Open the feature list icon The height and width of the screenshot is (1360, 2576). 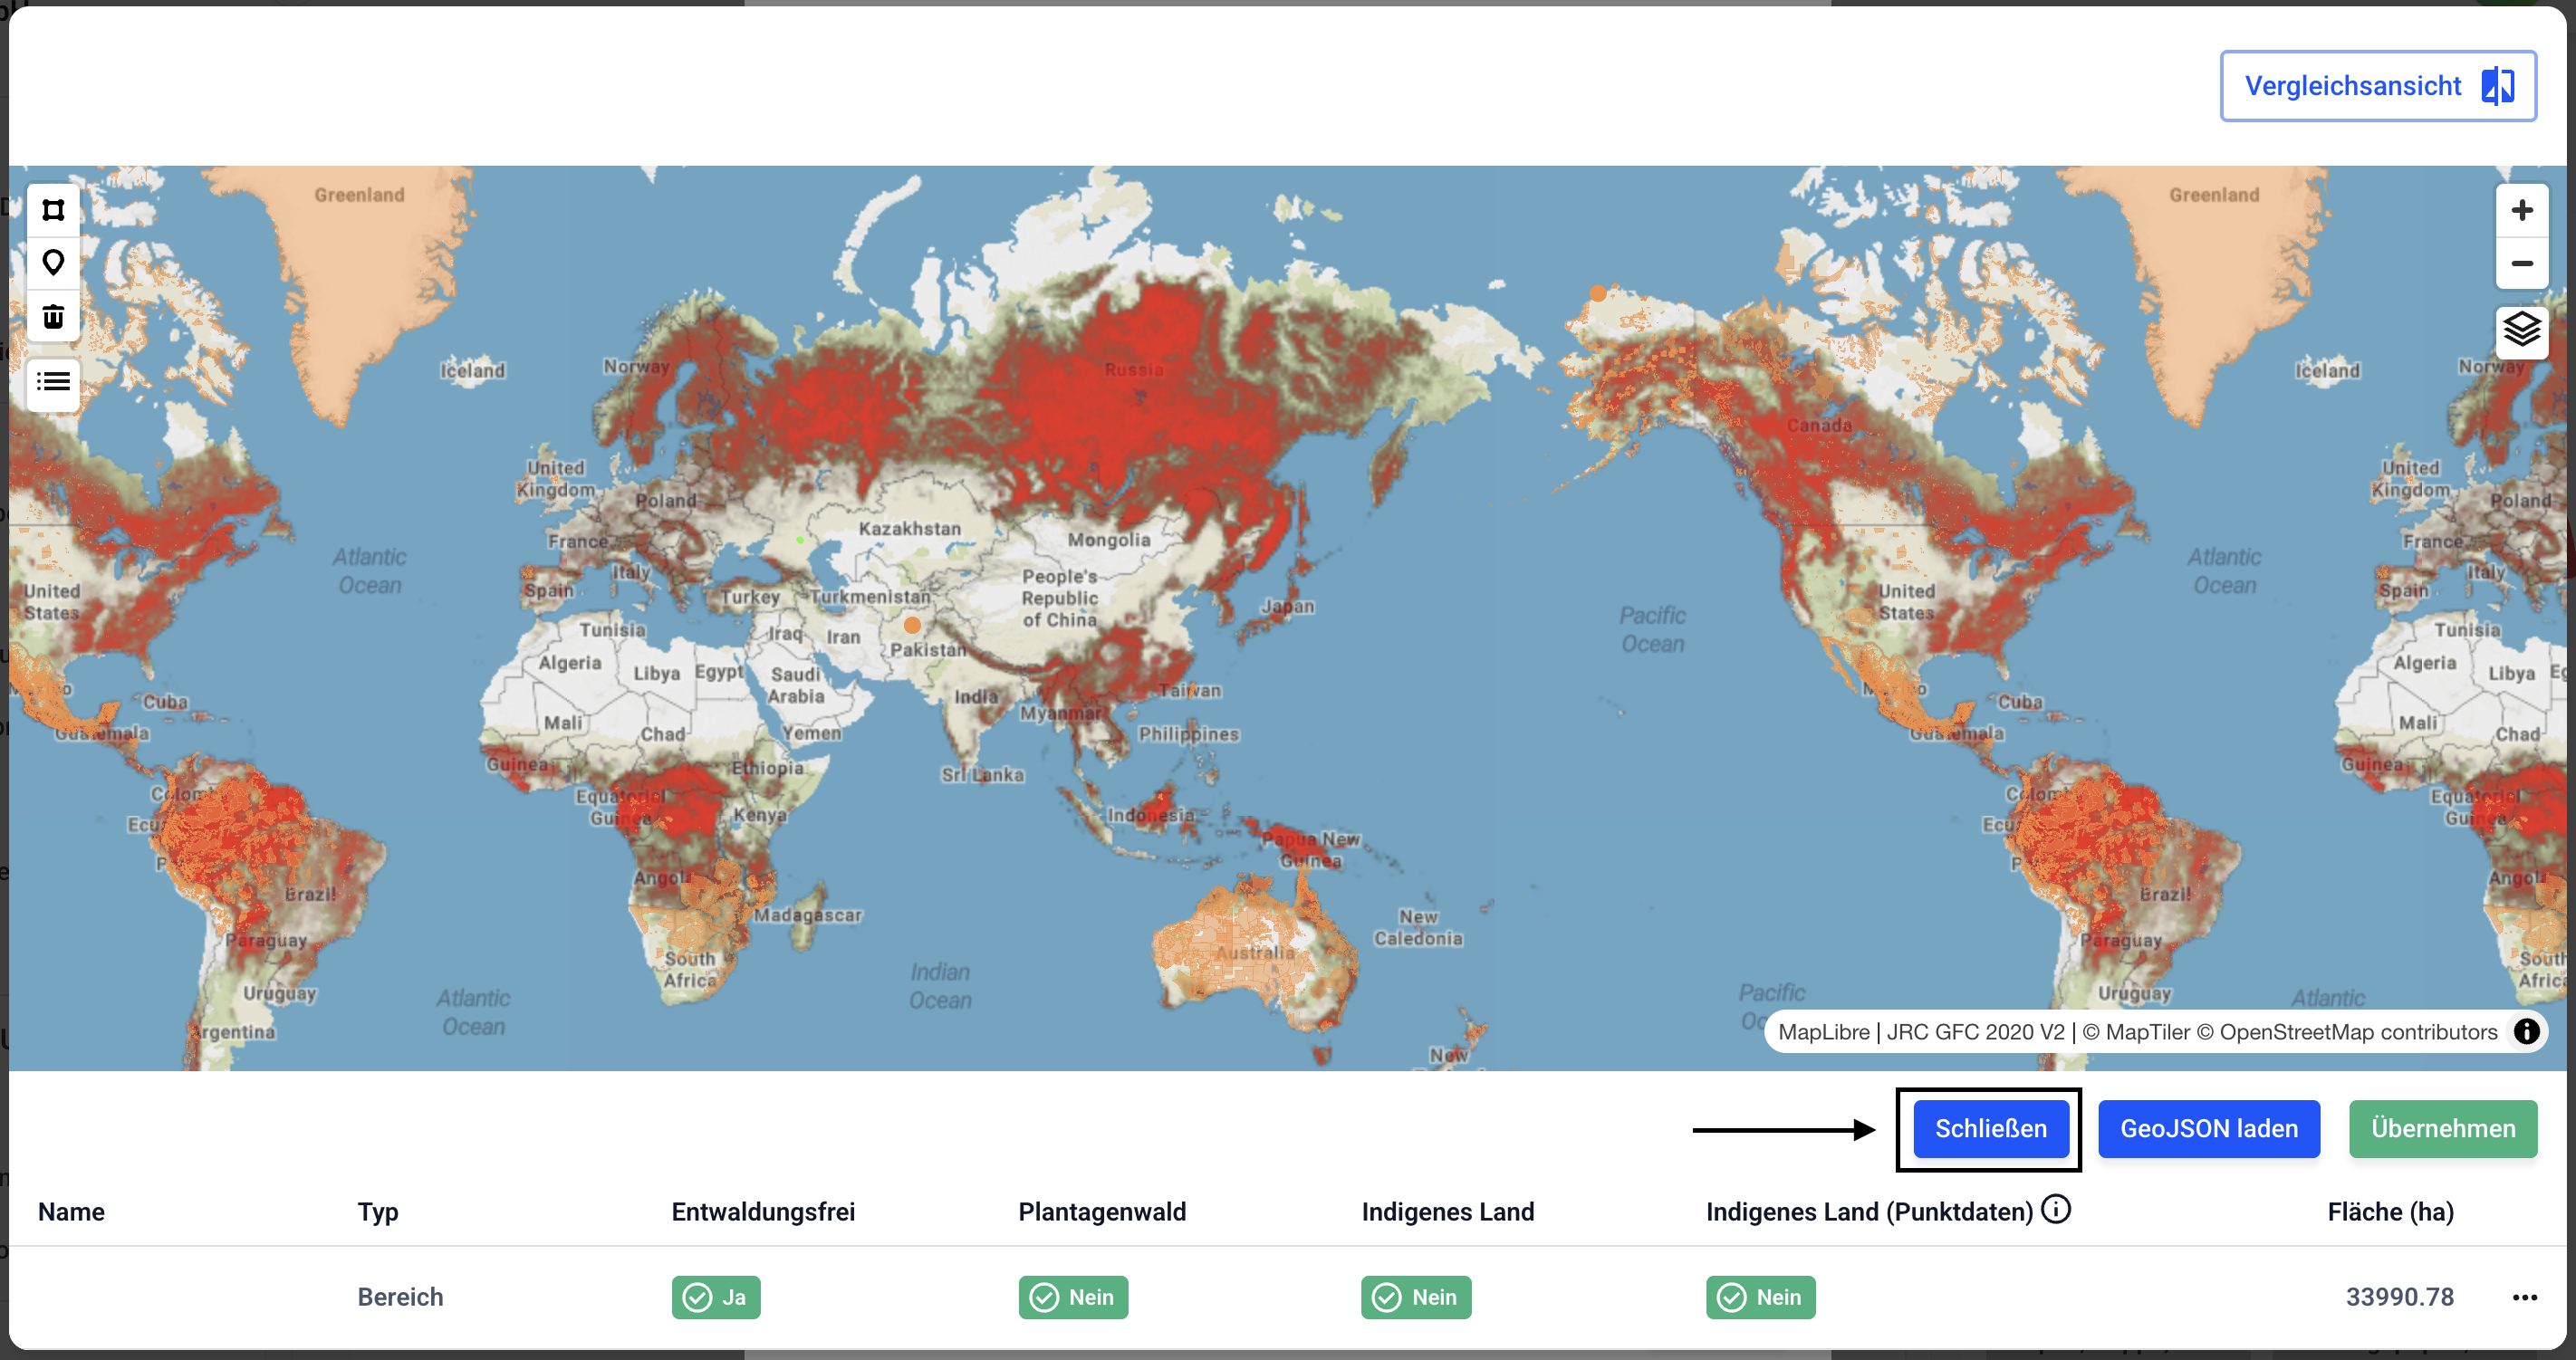[x=53, y=381]
